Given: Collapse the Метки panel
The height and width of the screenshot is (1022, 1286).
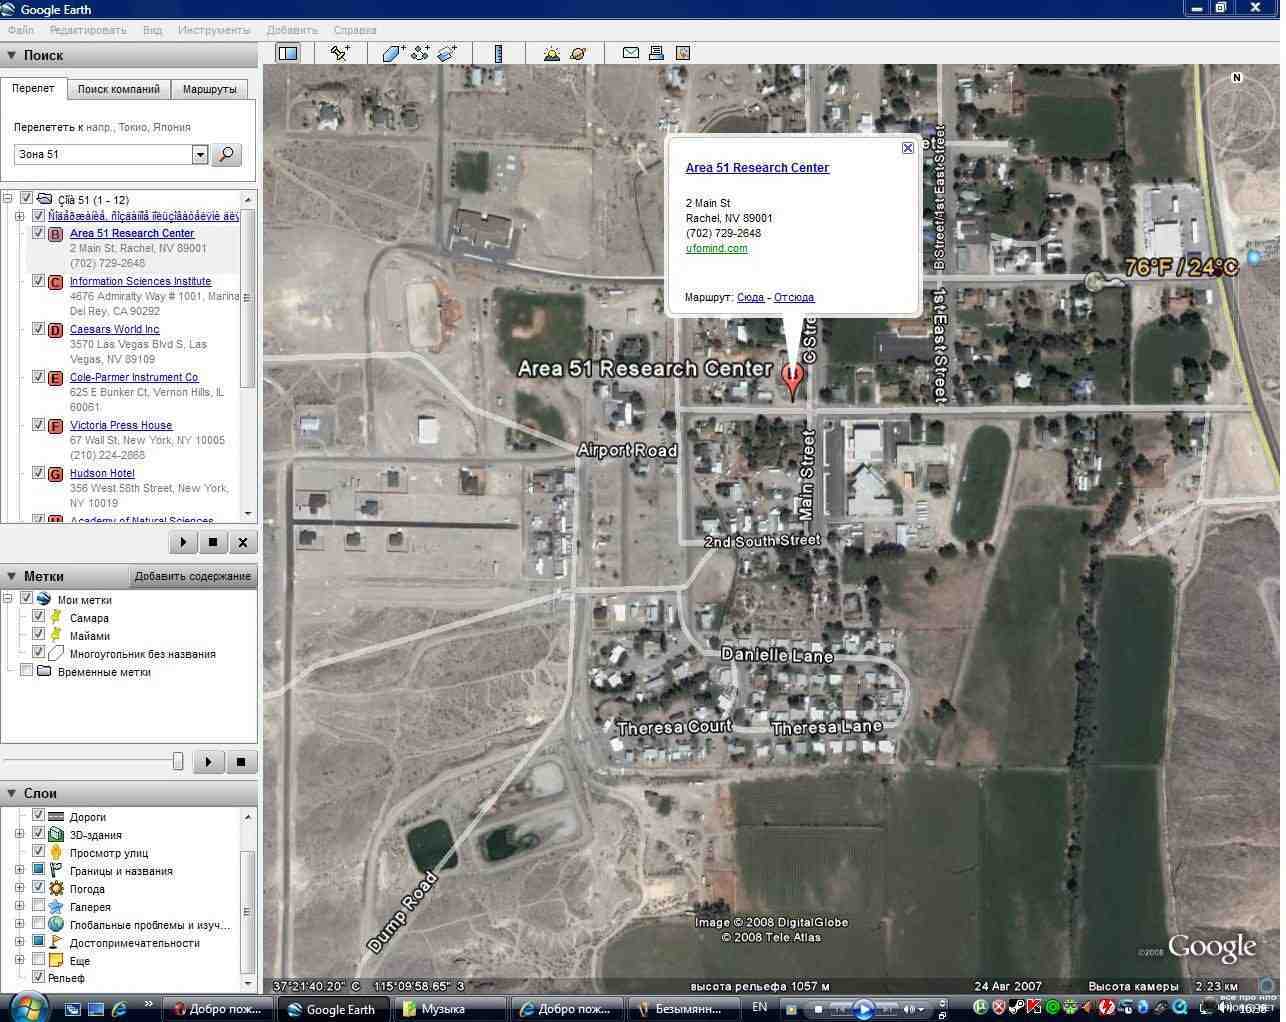Looking at the screenshot, I should tap(11, 576).
